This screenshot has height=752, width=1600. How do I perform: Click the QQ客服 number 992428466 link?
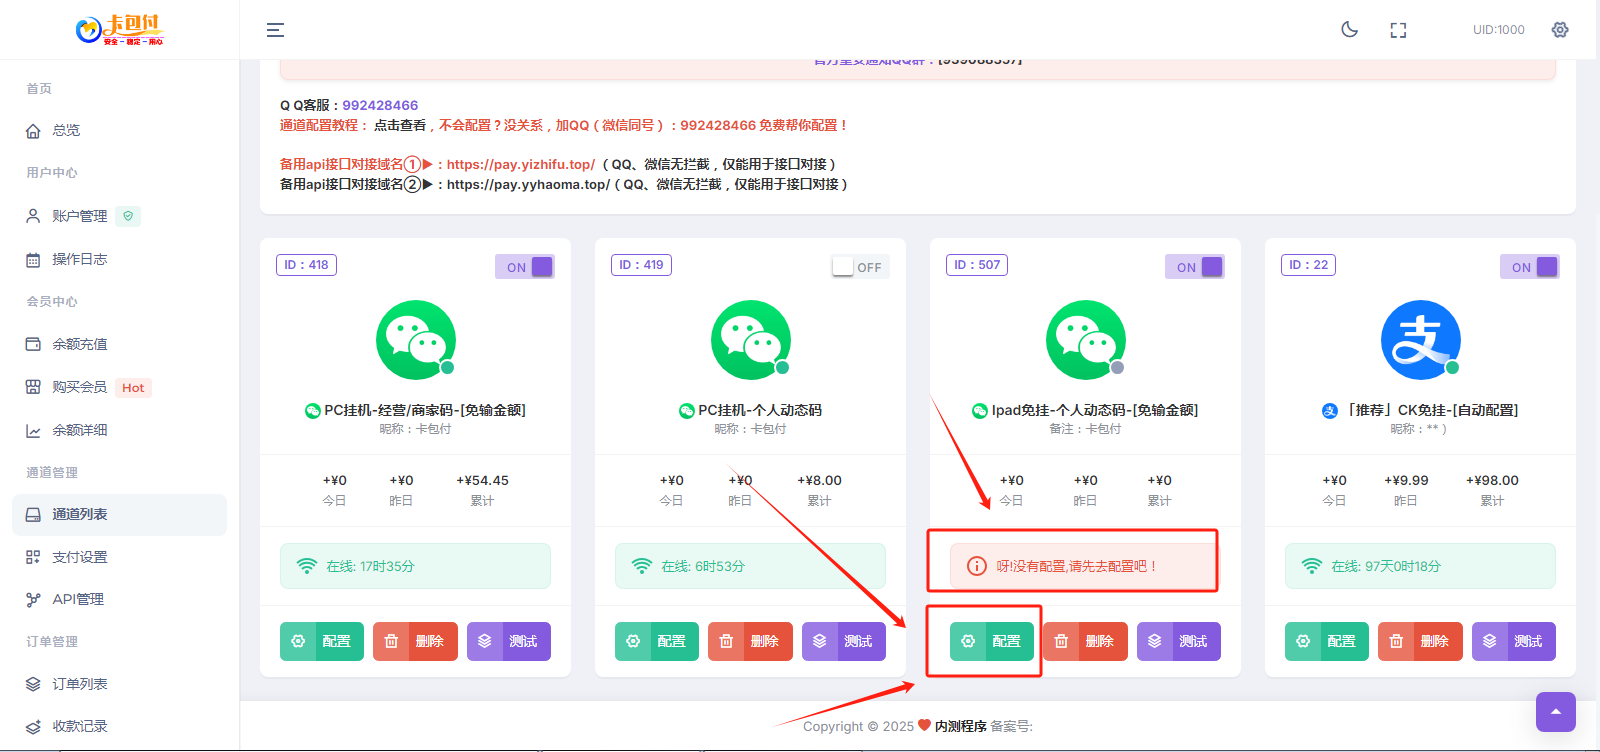[380, 105]
